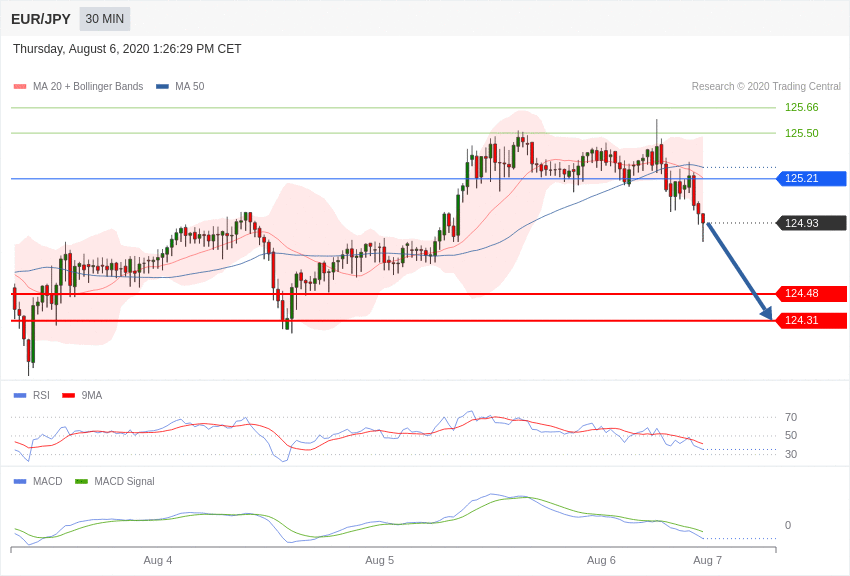850x576 pixels.
Task: Click the Aug 5 date axis label
Action: click(x=379, y=560)
